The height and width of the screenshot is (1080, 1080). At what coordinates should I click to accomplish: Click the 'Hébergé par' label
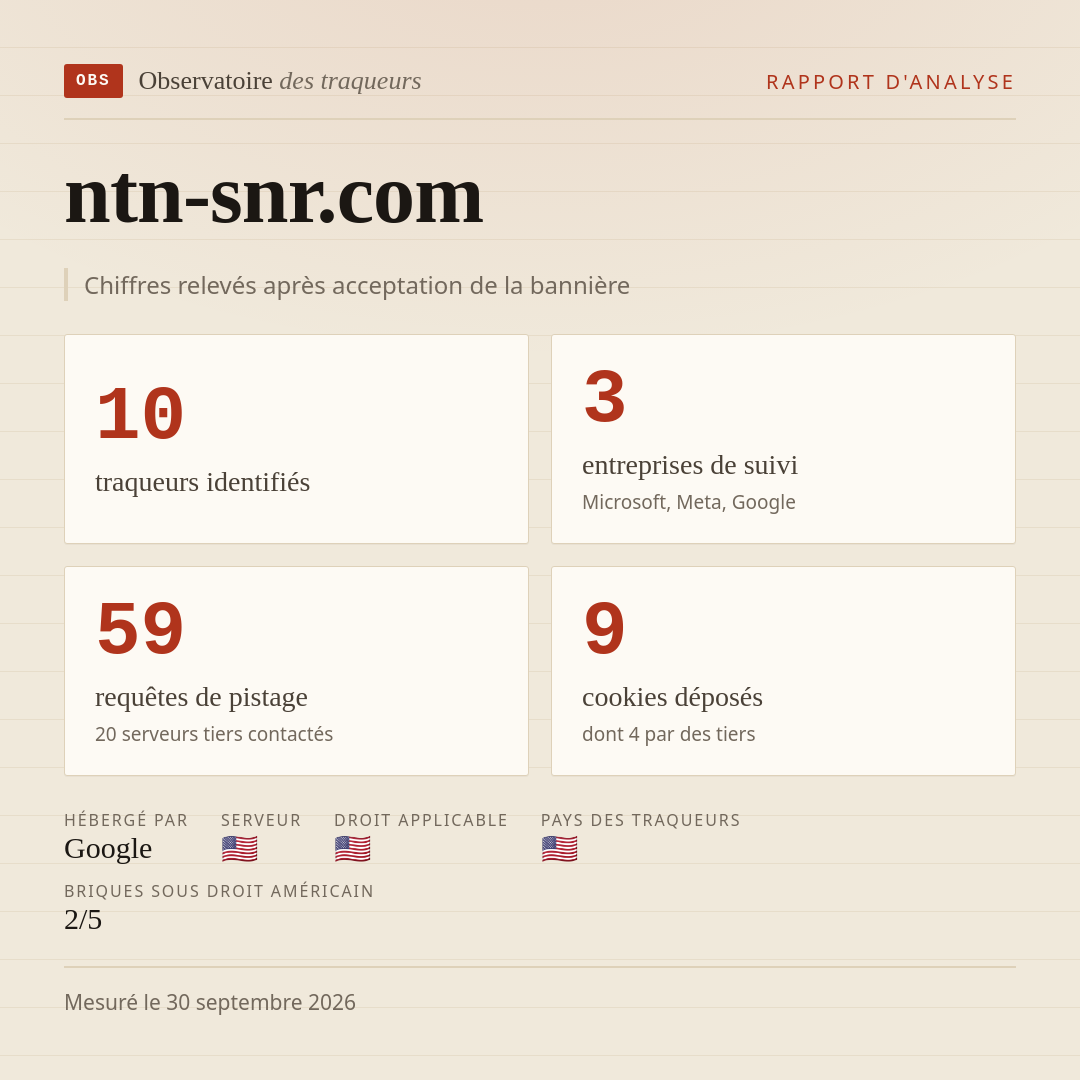pyautogui.click(x=126, y=820)
